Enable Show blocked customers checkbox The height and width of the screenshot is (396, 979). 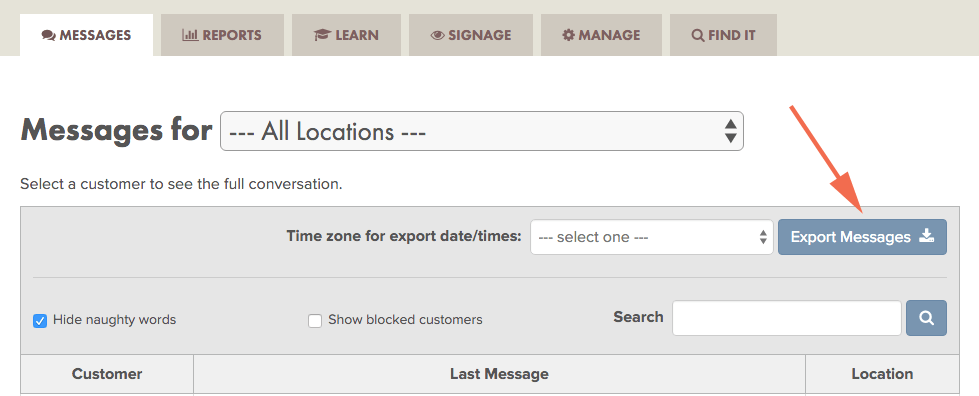pos(315,321)
